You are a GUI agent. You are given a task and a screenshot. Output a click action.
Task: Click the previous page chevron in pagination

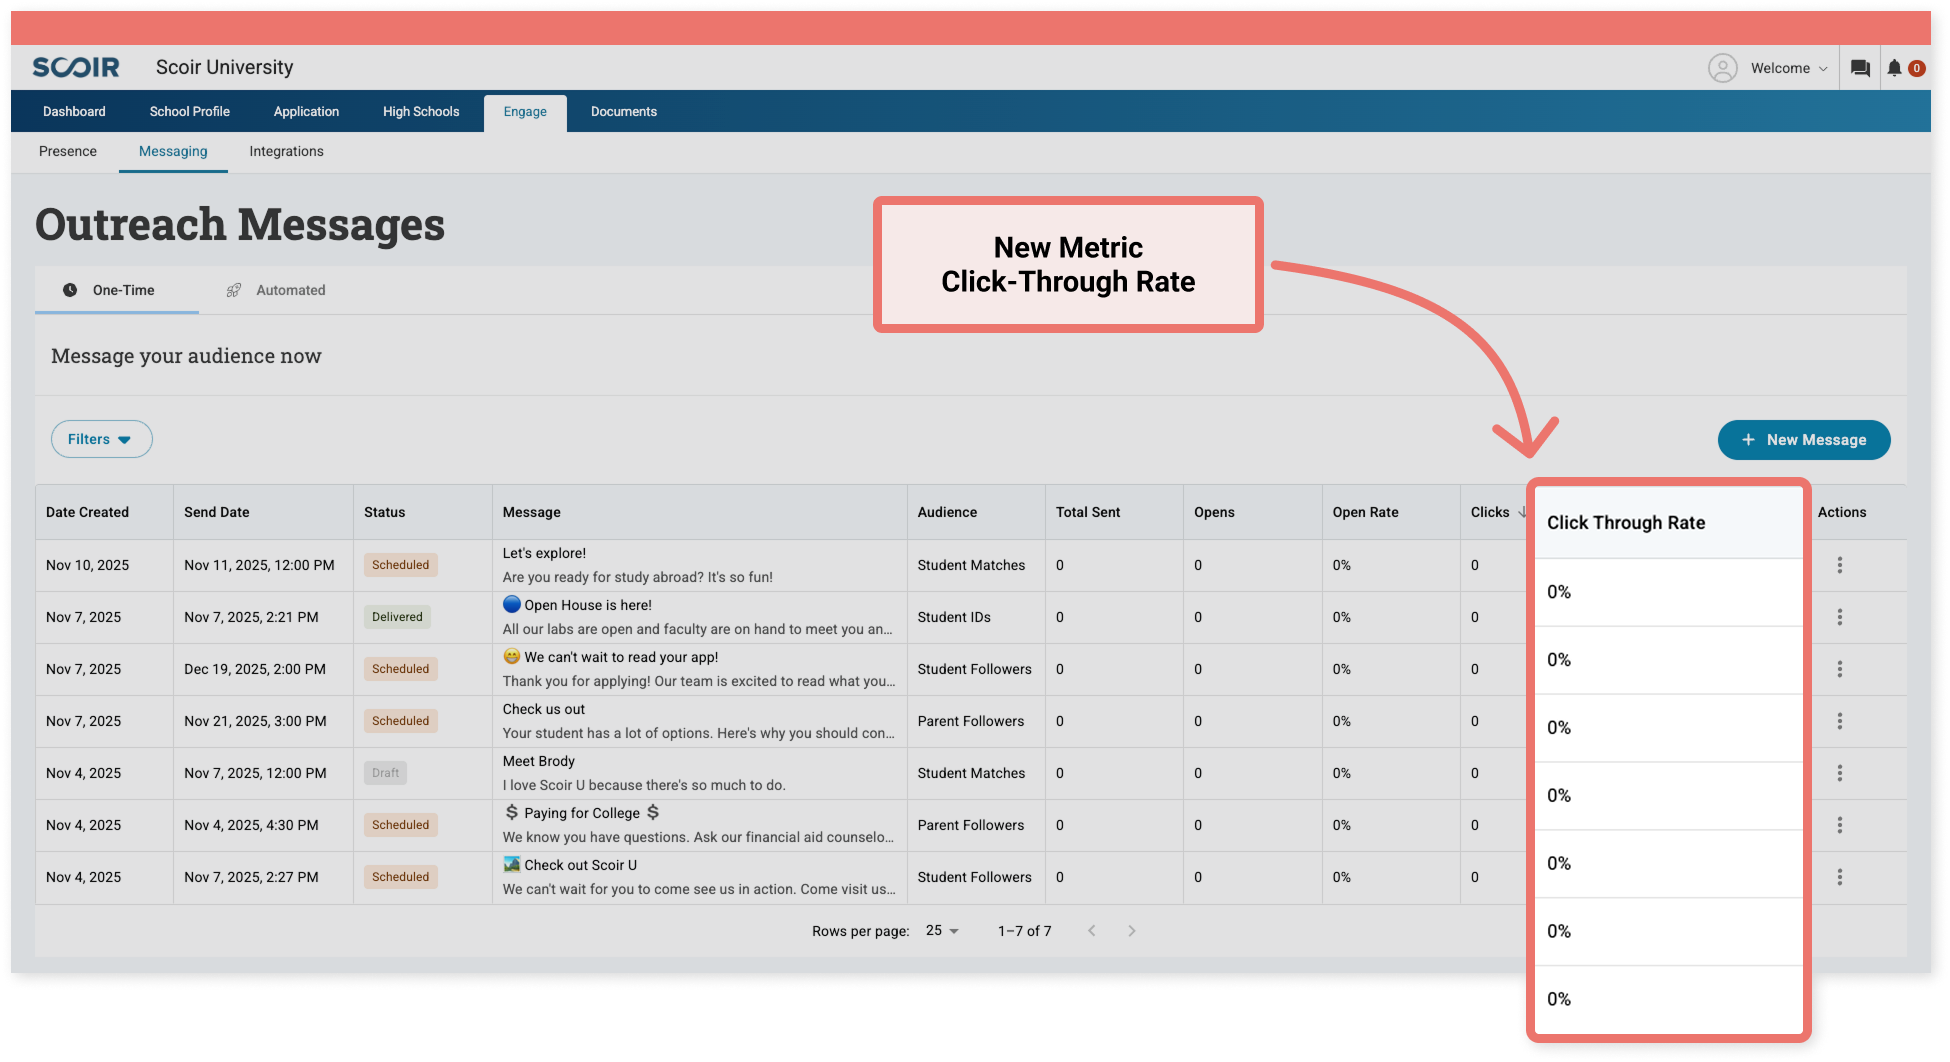tap(1091, 930)
